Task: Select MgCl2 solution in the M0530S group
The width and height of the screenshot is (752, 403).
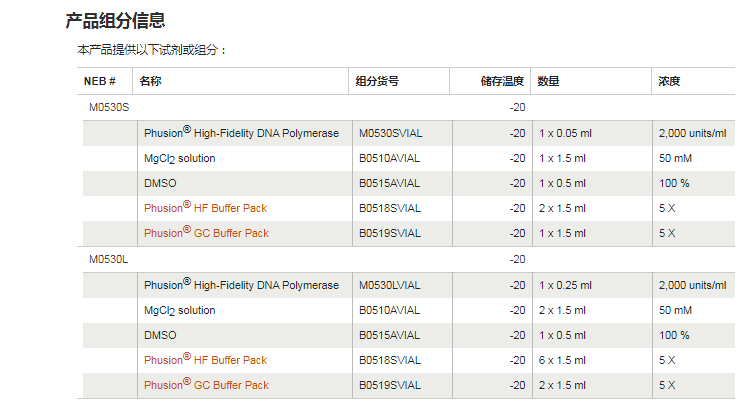Action: point(179,159)
